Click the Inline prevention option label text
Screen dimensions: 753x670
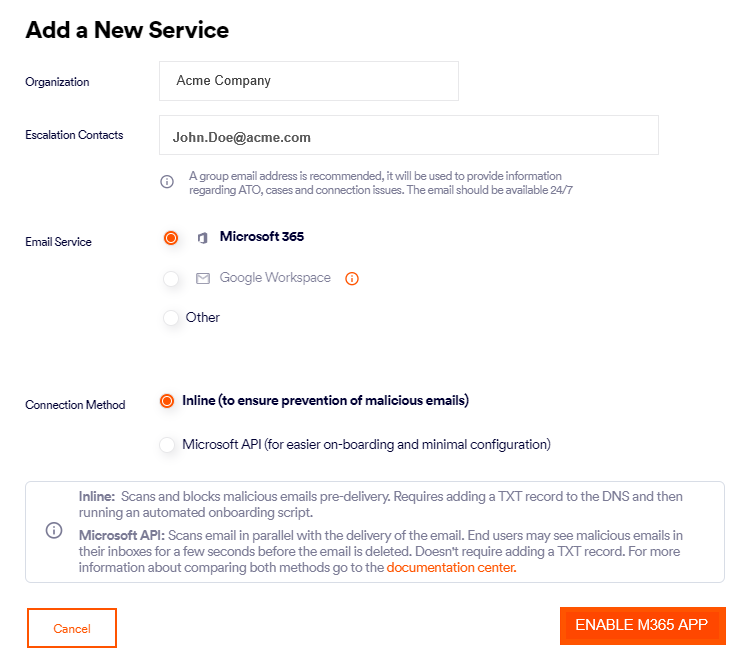point(325,401)
